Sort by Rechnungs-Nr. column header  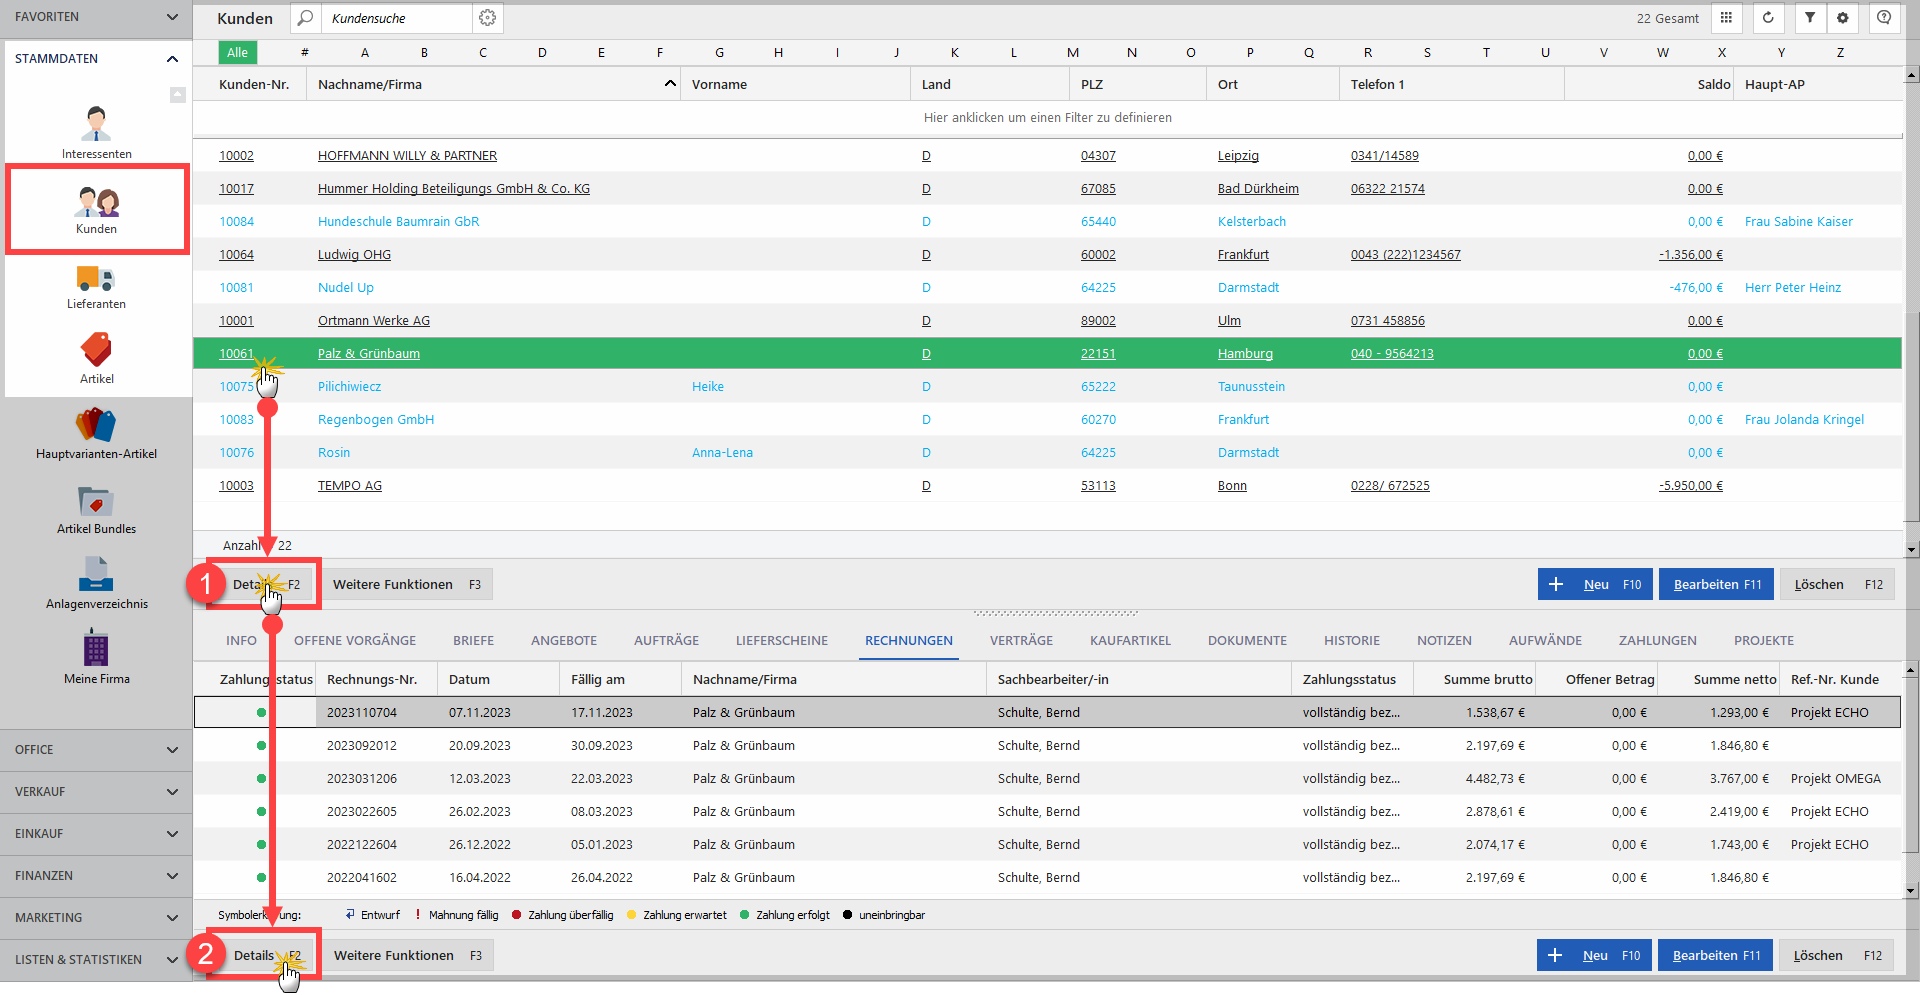(376, 680)
